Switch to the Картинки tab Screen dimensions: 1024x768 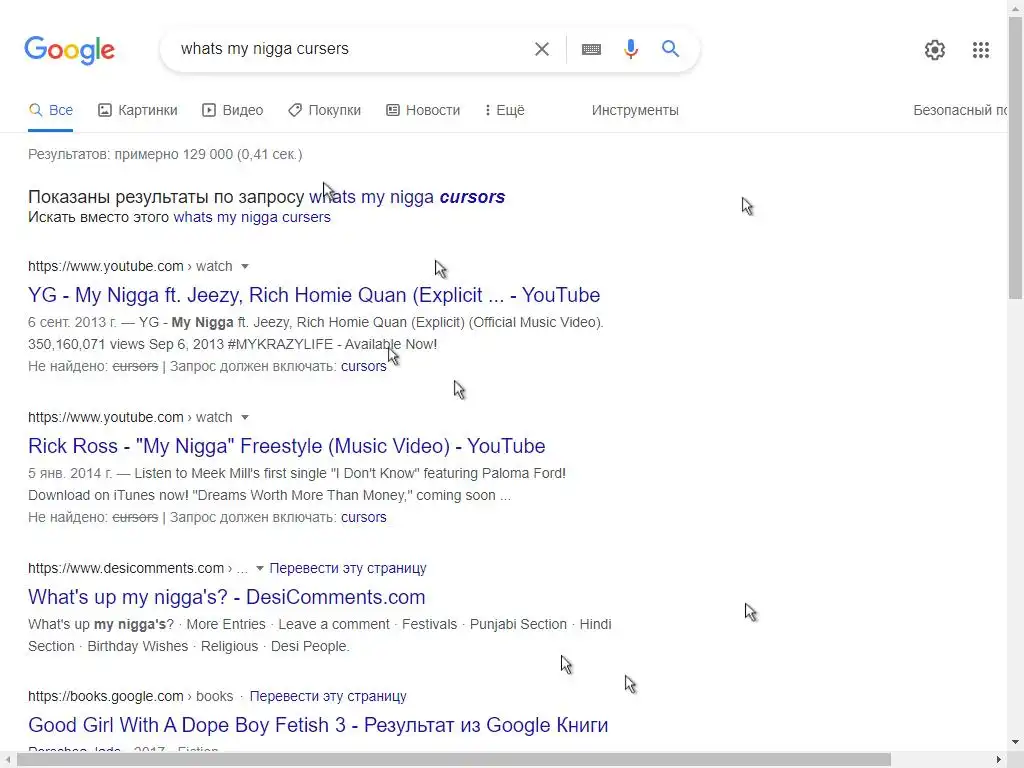pyautogui.click(x=138, y=110)
